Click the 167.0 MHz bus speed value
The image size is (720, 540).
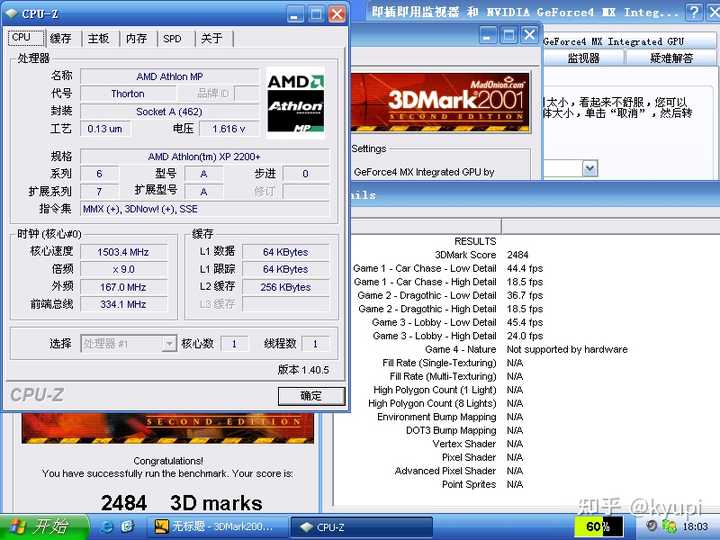coord(123,287)
